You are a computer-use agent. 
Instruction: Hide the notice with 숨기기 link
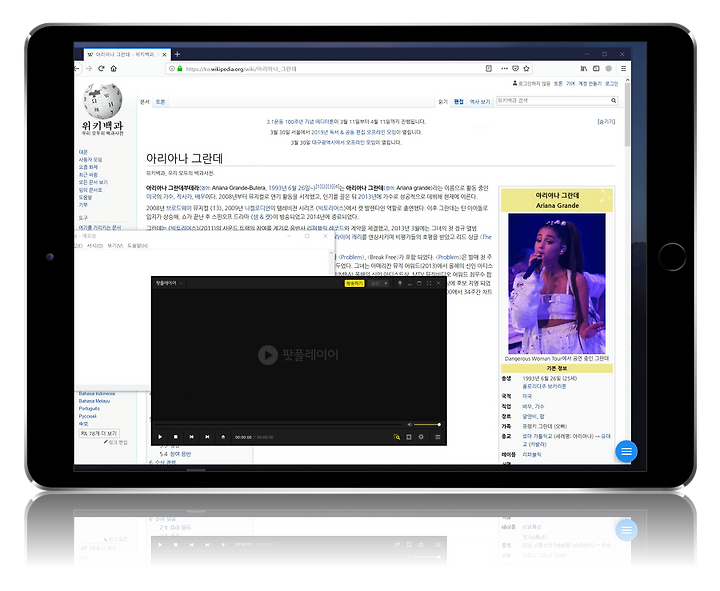pos(606,122)
